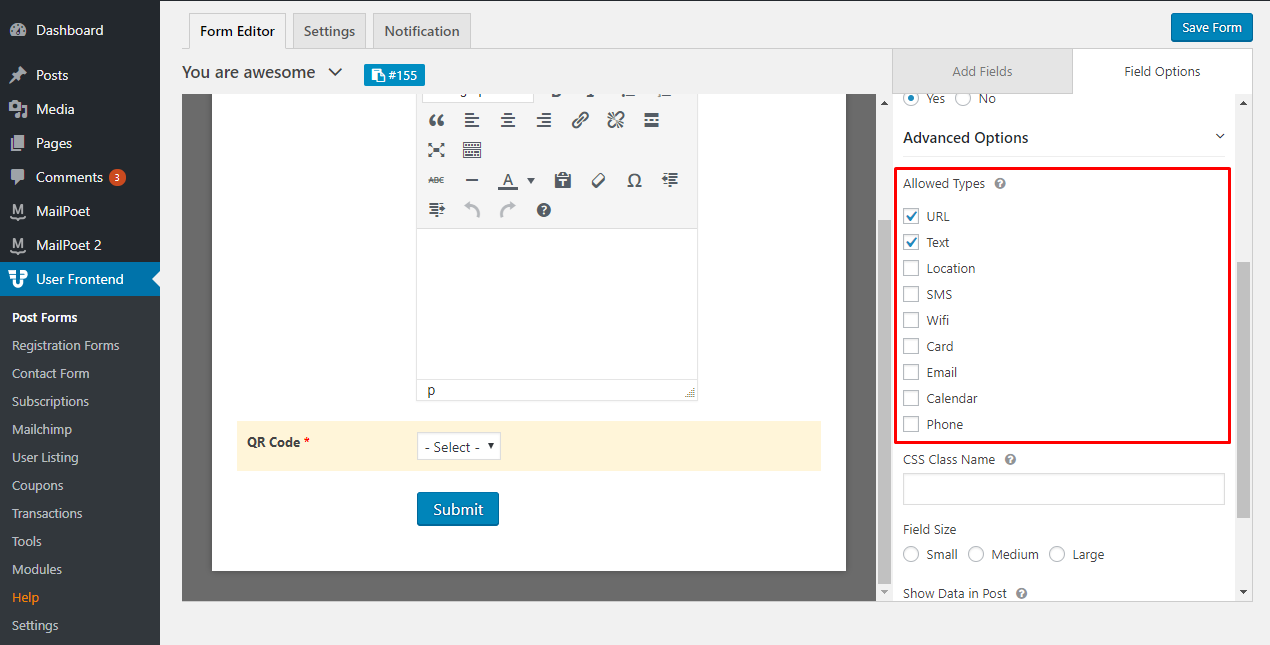Click the #155 form ID button
This screenshot has height=645, width=1270.
coord(395,74)
